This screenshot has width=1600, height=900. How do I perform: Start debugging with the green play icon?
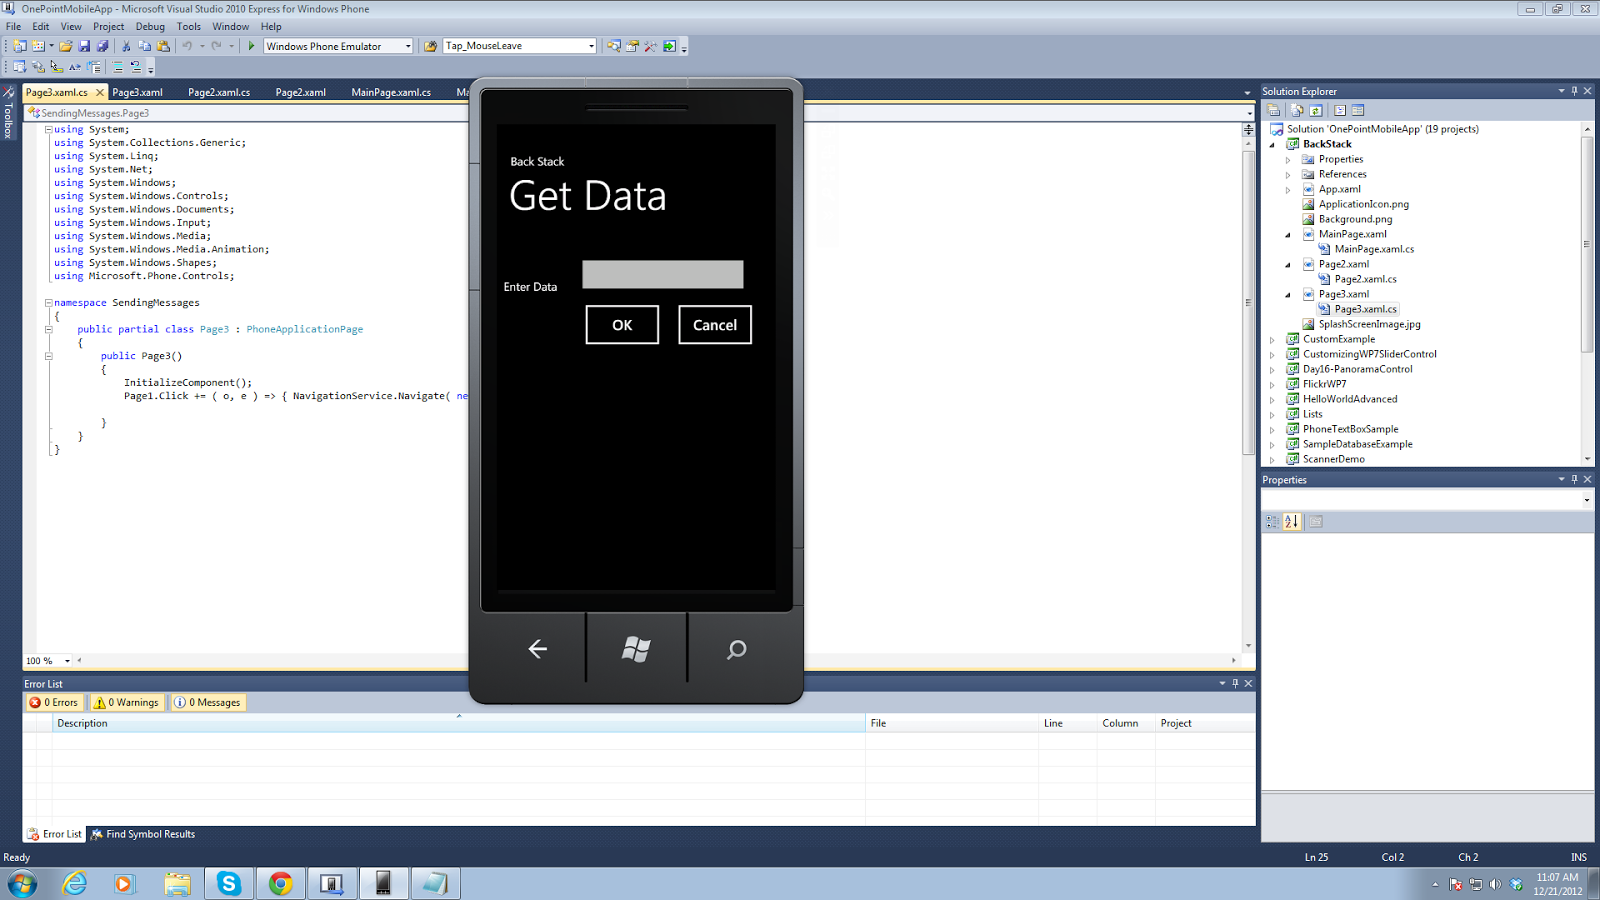[x=251, y=46]
